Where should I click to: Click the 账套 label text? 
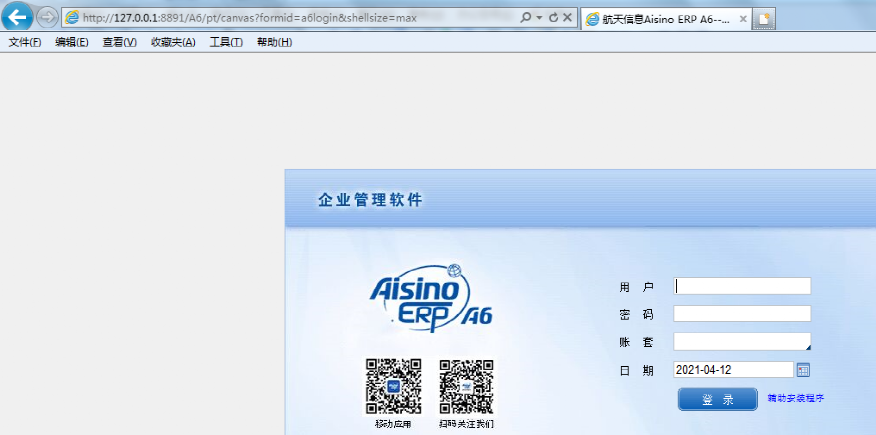(636, 342)
